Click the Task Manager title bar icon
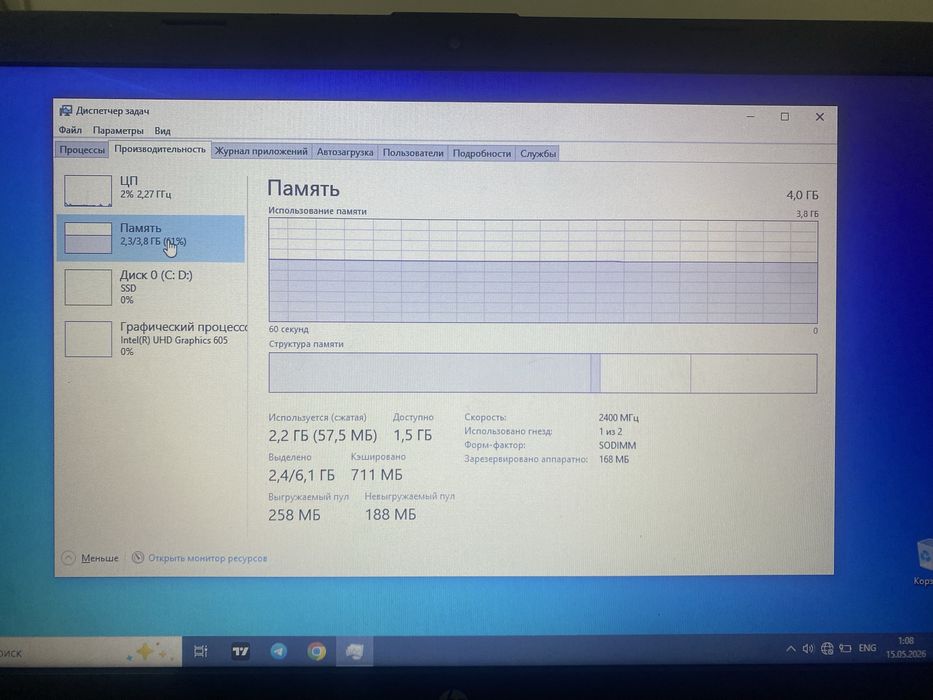Image resolution: width=933 pixels, height=700 pixels. [x=65, y=111]
